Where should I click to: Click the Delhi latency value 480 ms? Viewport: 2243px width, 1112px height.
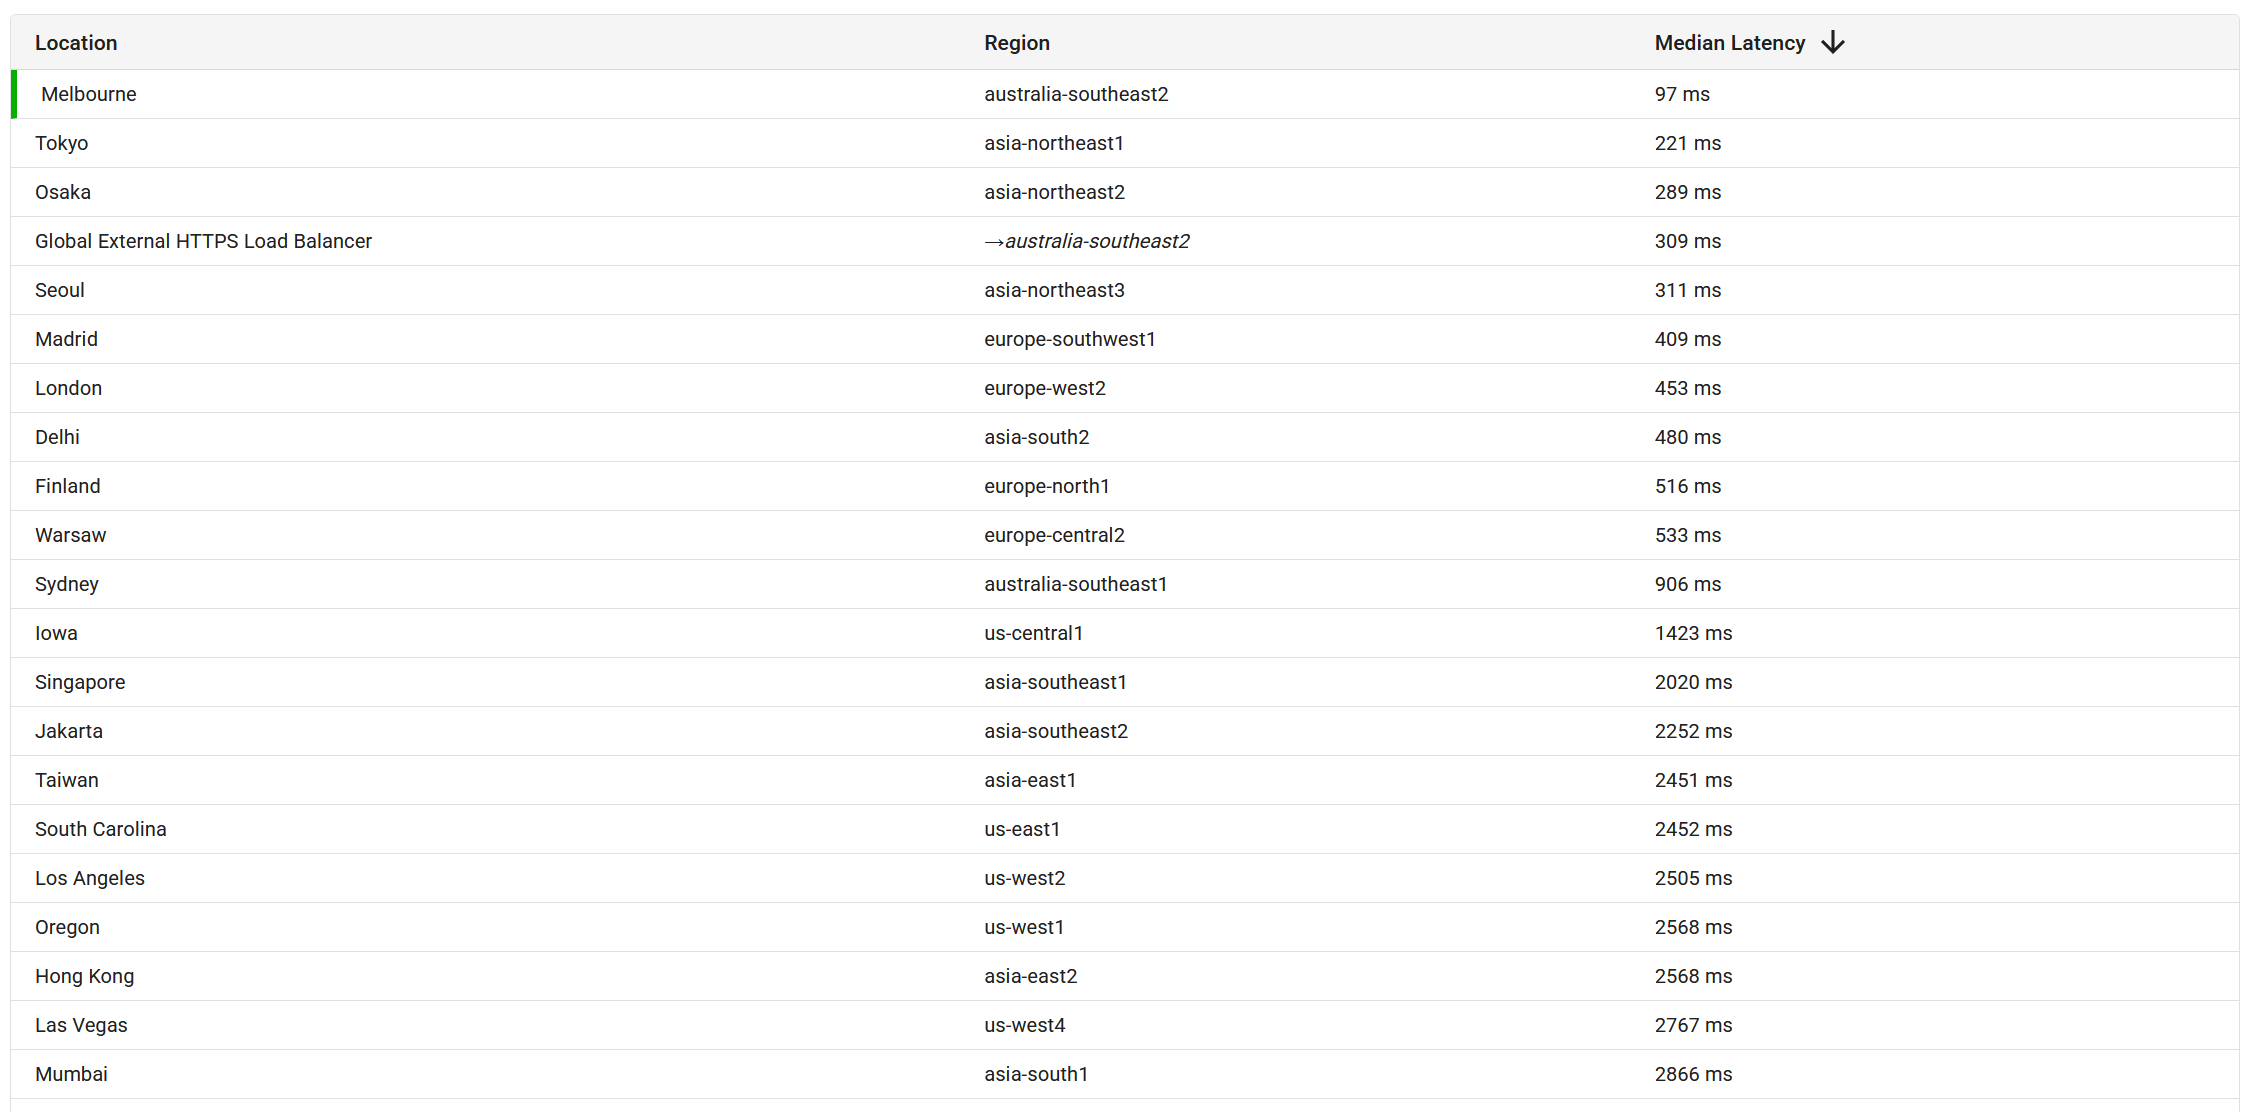coord(1687,437)
